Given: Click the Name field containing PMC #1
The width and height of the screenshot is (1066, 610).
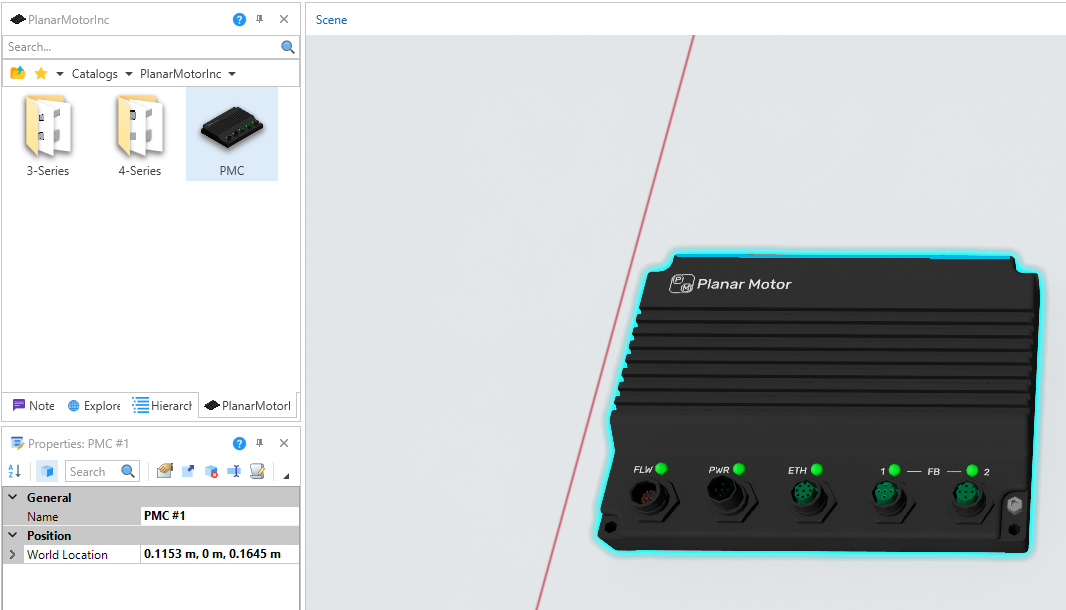Looking at the screenshot, I should coord(219,516).
